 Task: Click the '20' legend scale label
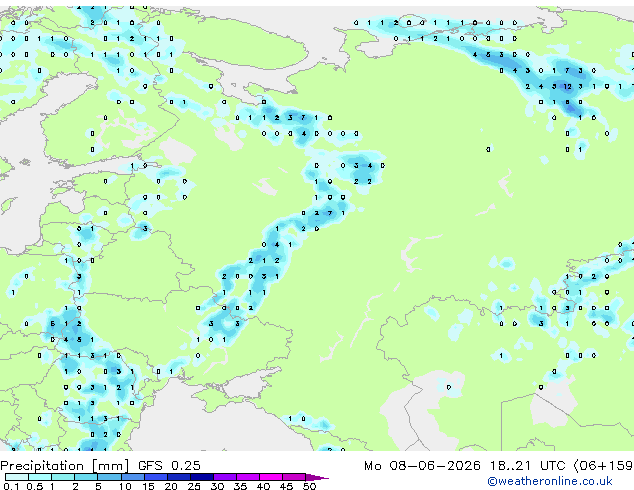point(171,486)
